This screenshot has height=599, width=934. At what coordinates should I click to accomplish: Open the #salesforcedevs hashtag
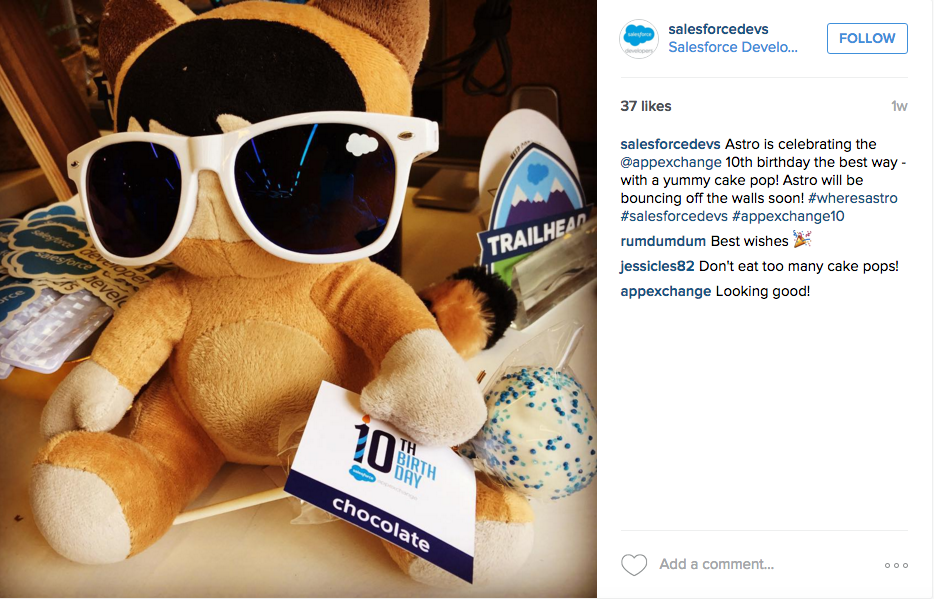tap(674, 216)
